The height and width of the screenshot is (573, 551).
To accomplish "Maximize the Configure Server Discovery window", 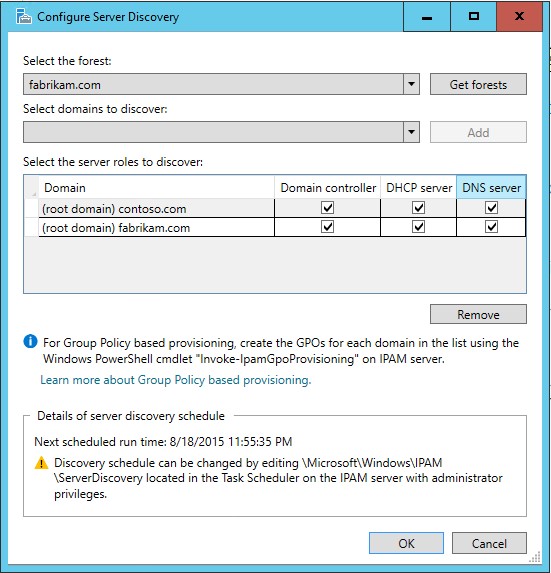I will (x=474, y=17).
